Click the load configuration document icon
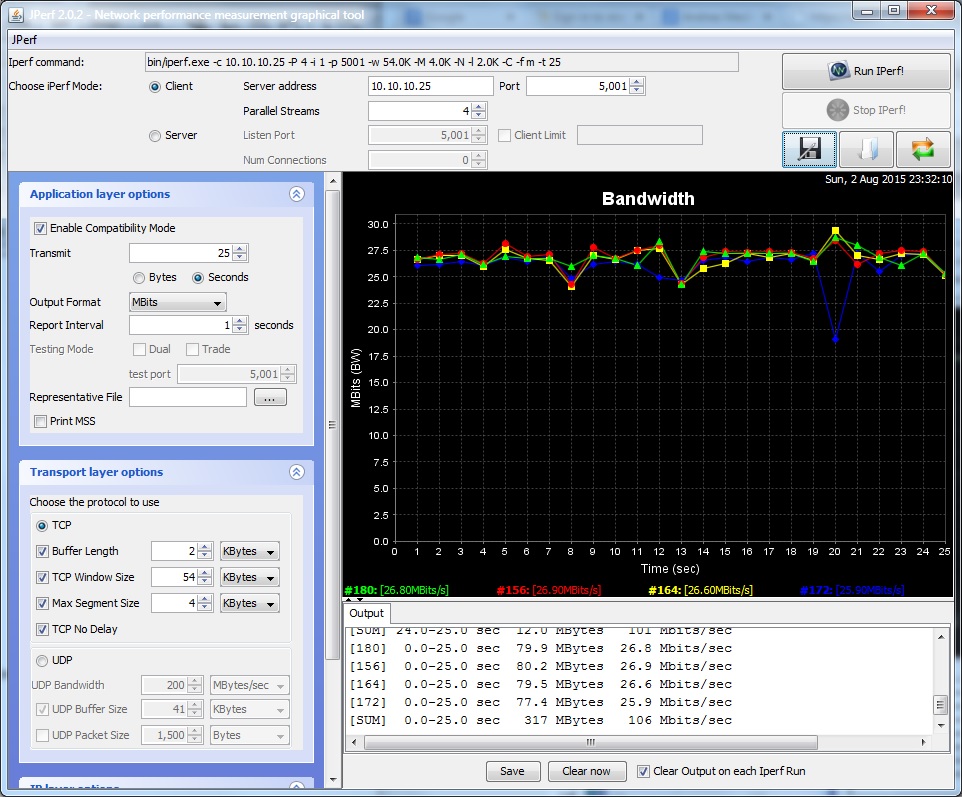Viewport: 962px width, 797px height. click(x=866, y=149)
